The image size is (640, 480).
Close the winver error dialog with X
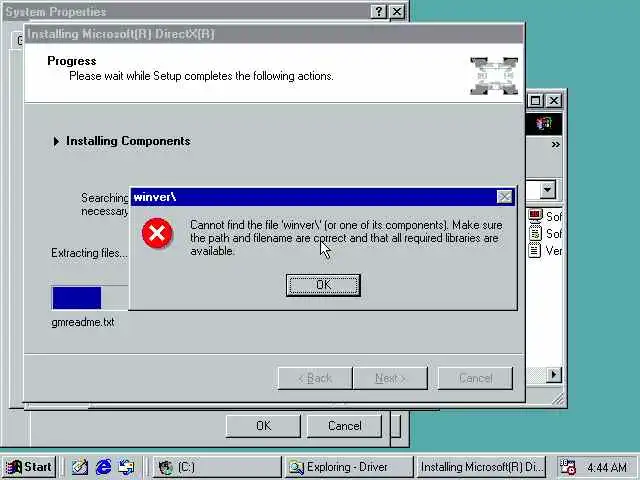pyautogui.click(x=504, y=197)
